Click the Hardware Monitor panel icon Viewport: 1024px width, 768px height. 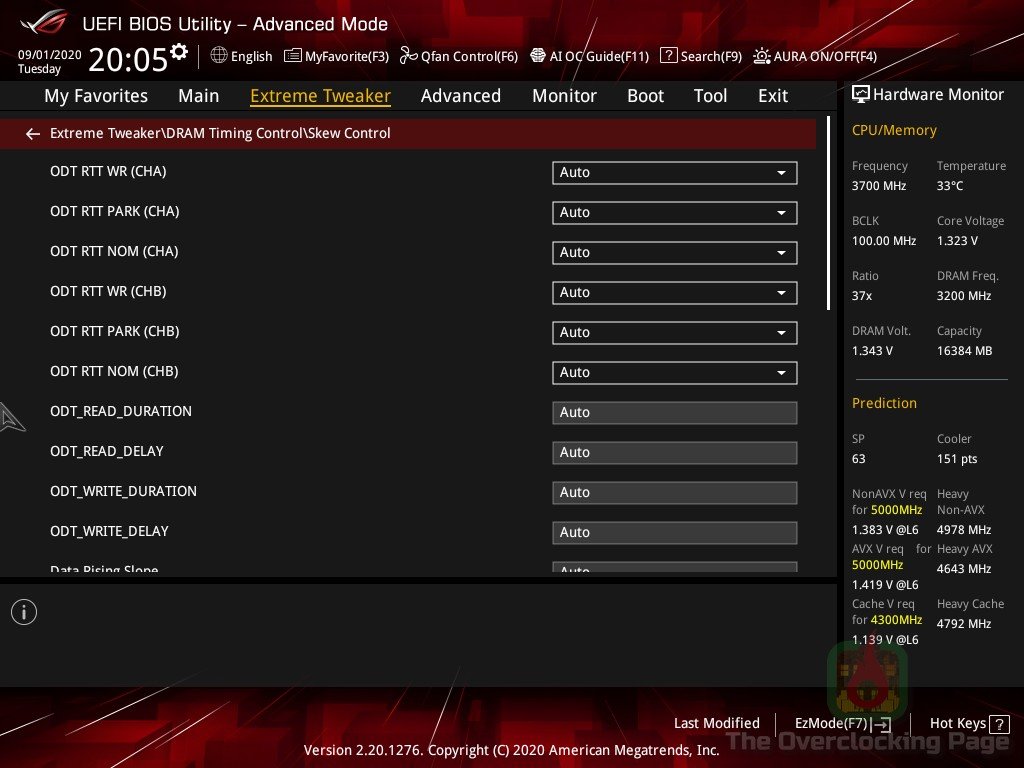point(862,94)
